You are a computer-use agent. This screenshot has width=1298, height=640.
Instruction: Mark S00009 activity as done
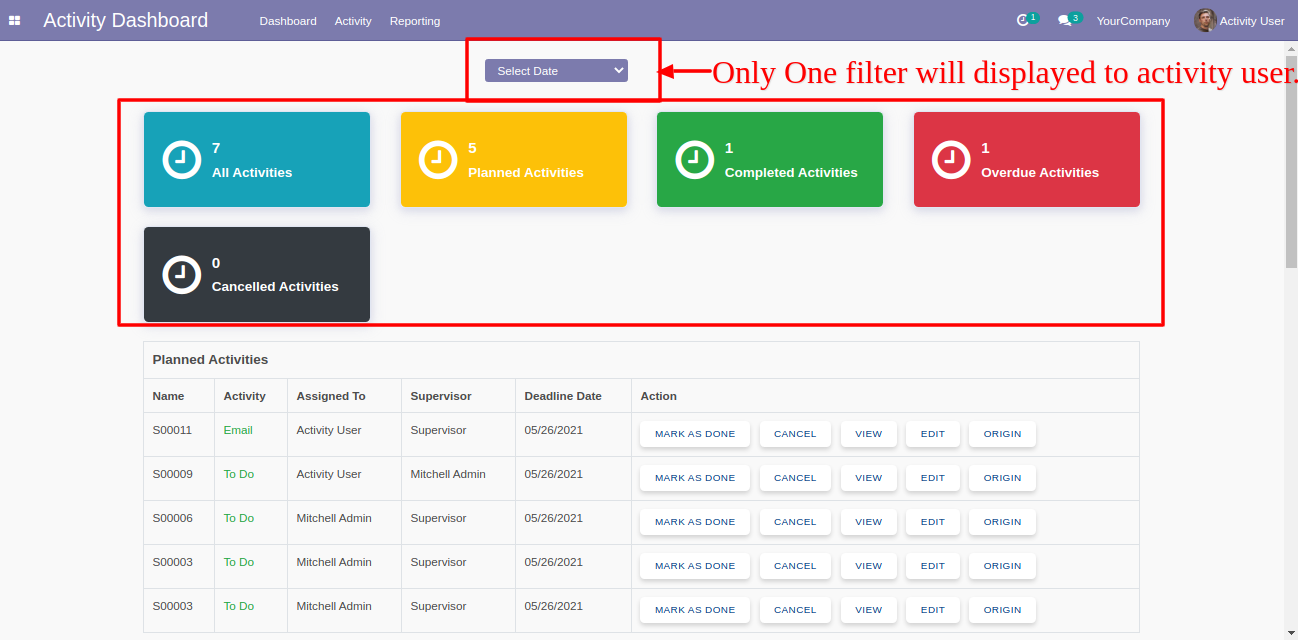[695, 478]
